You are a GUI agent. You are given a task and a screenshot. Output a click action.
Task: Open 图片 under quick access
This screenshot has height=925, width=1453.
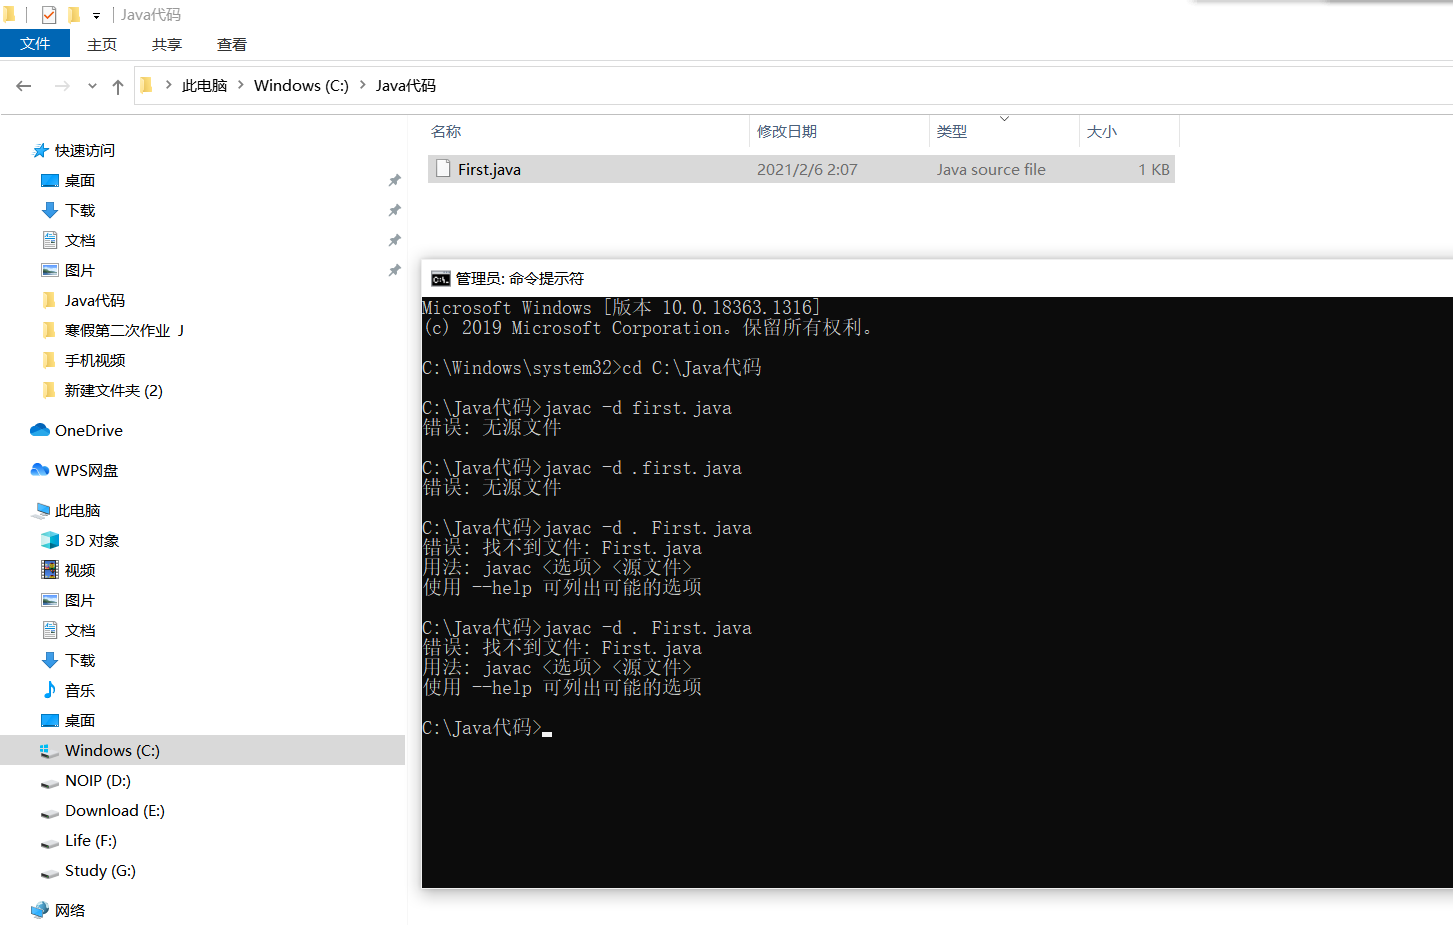[80, 270]
